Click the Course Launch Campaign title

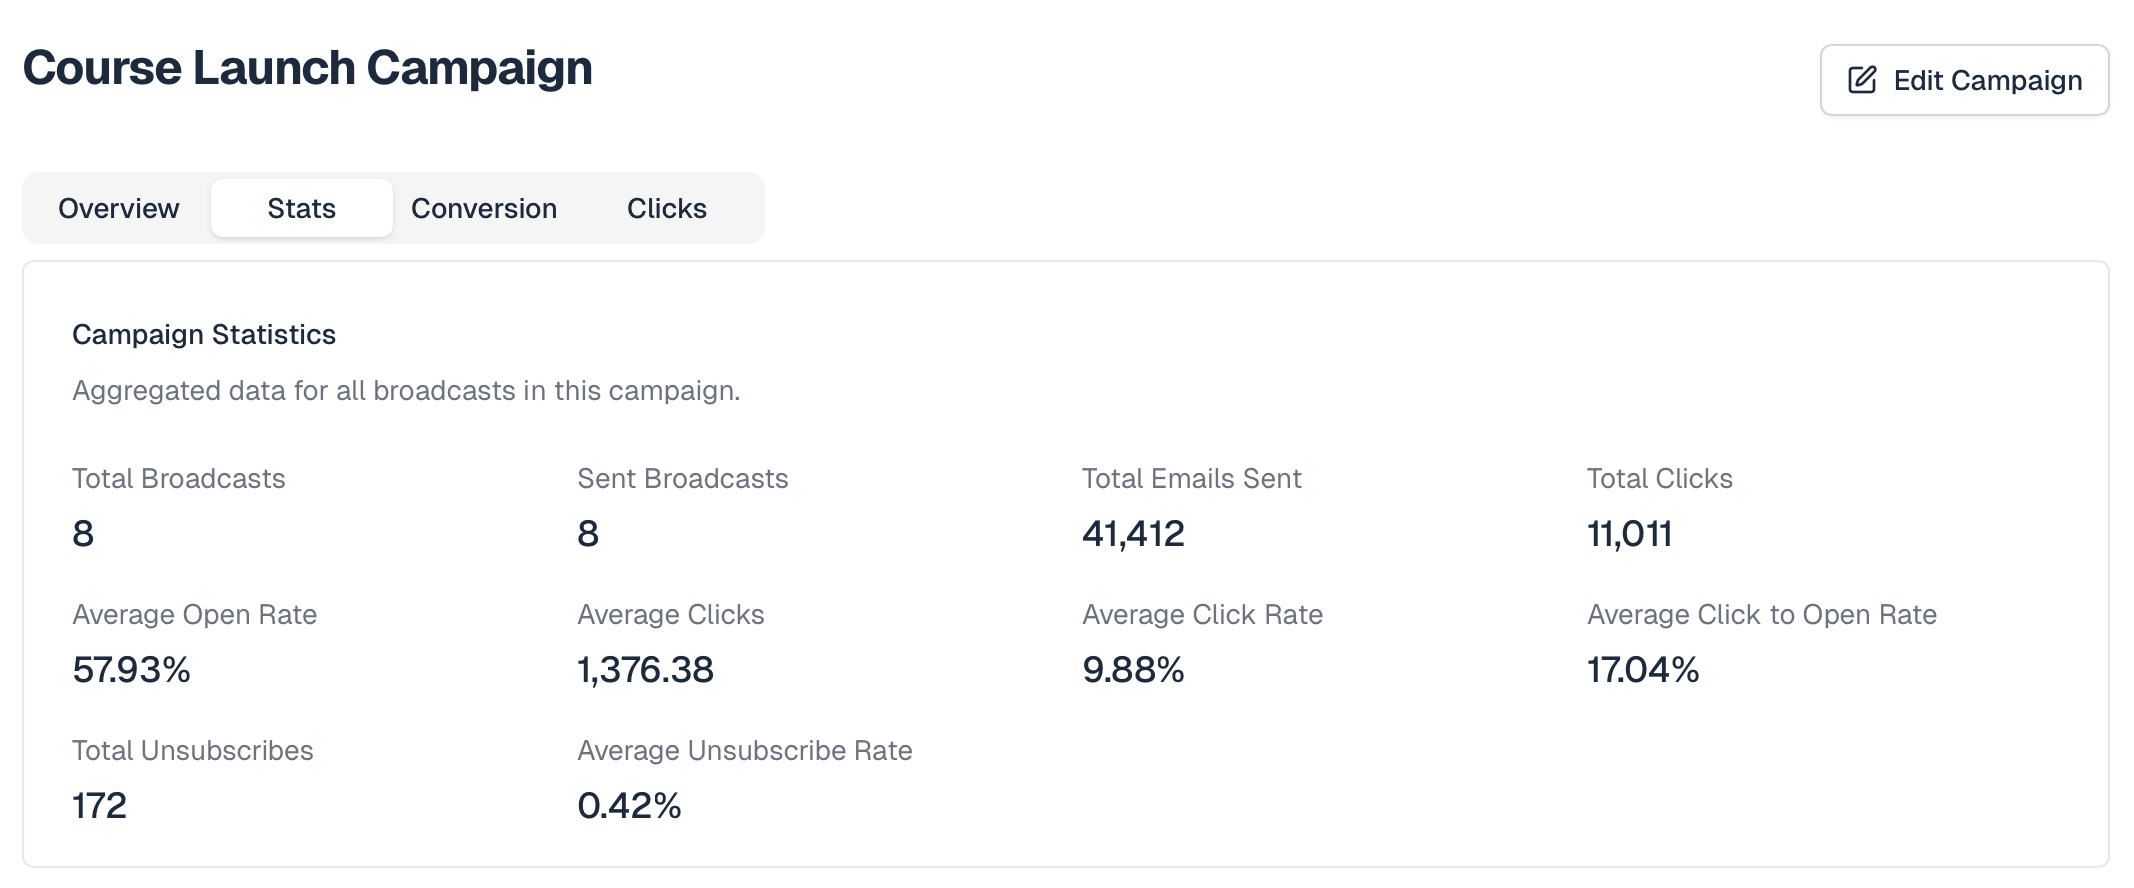pyautogui.click(x=308, y=68)
